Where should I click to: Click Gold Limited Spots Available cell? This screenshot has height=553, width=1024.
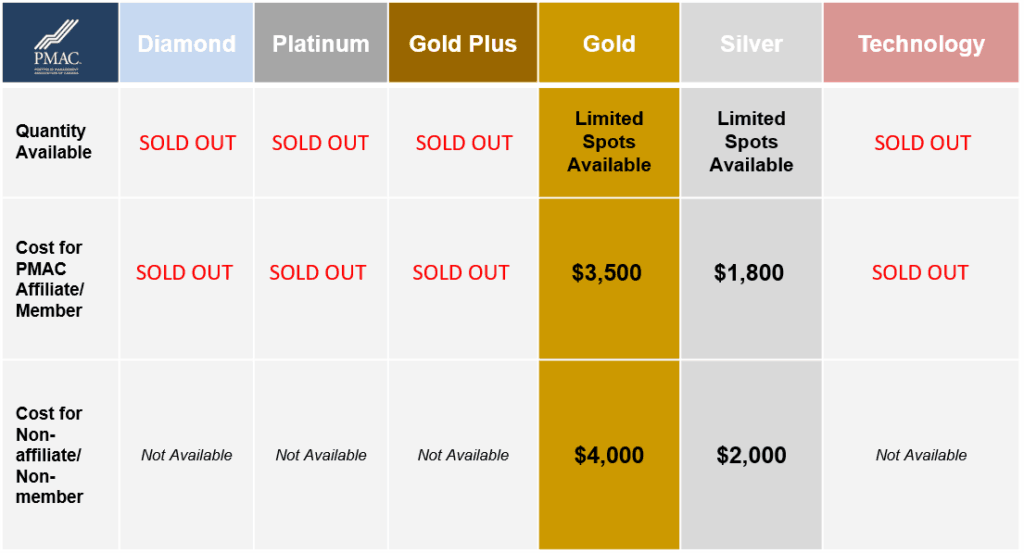coord(609,142)
